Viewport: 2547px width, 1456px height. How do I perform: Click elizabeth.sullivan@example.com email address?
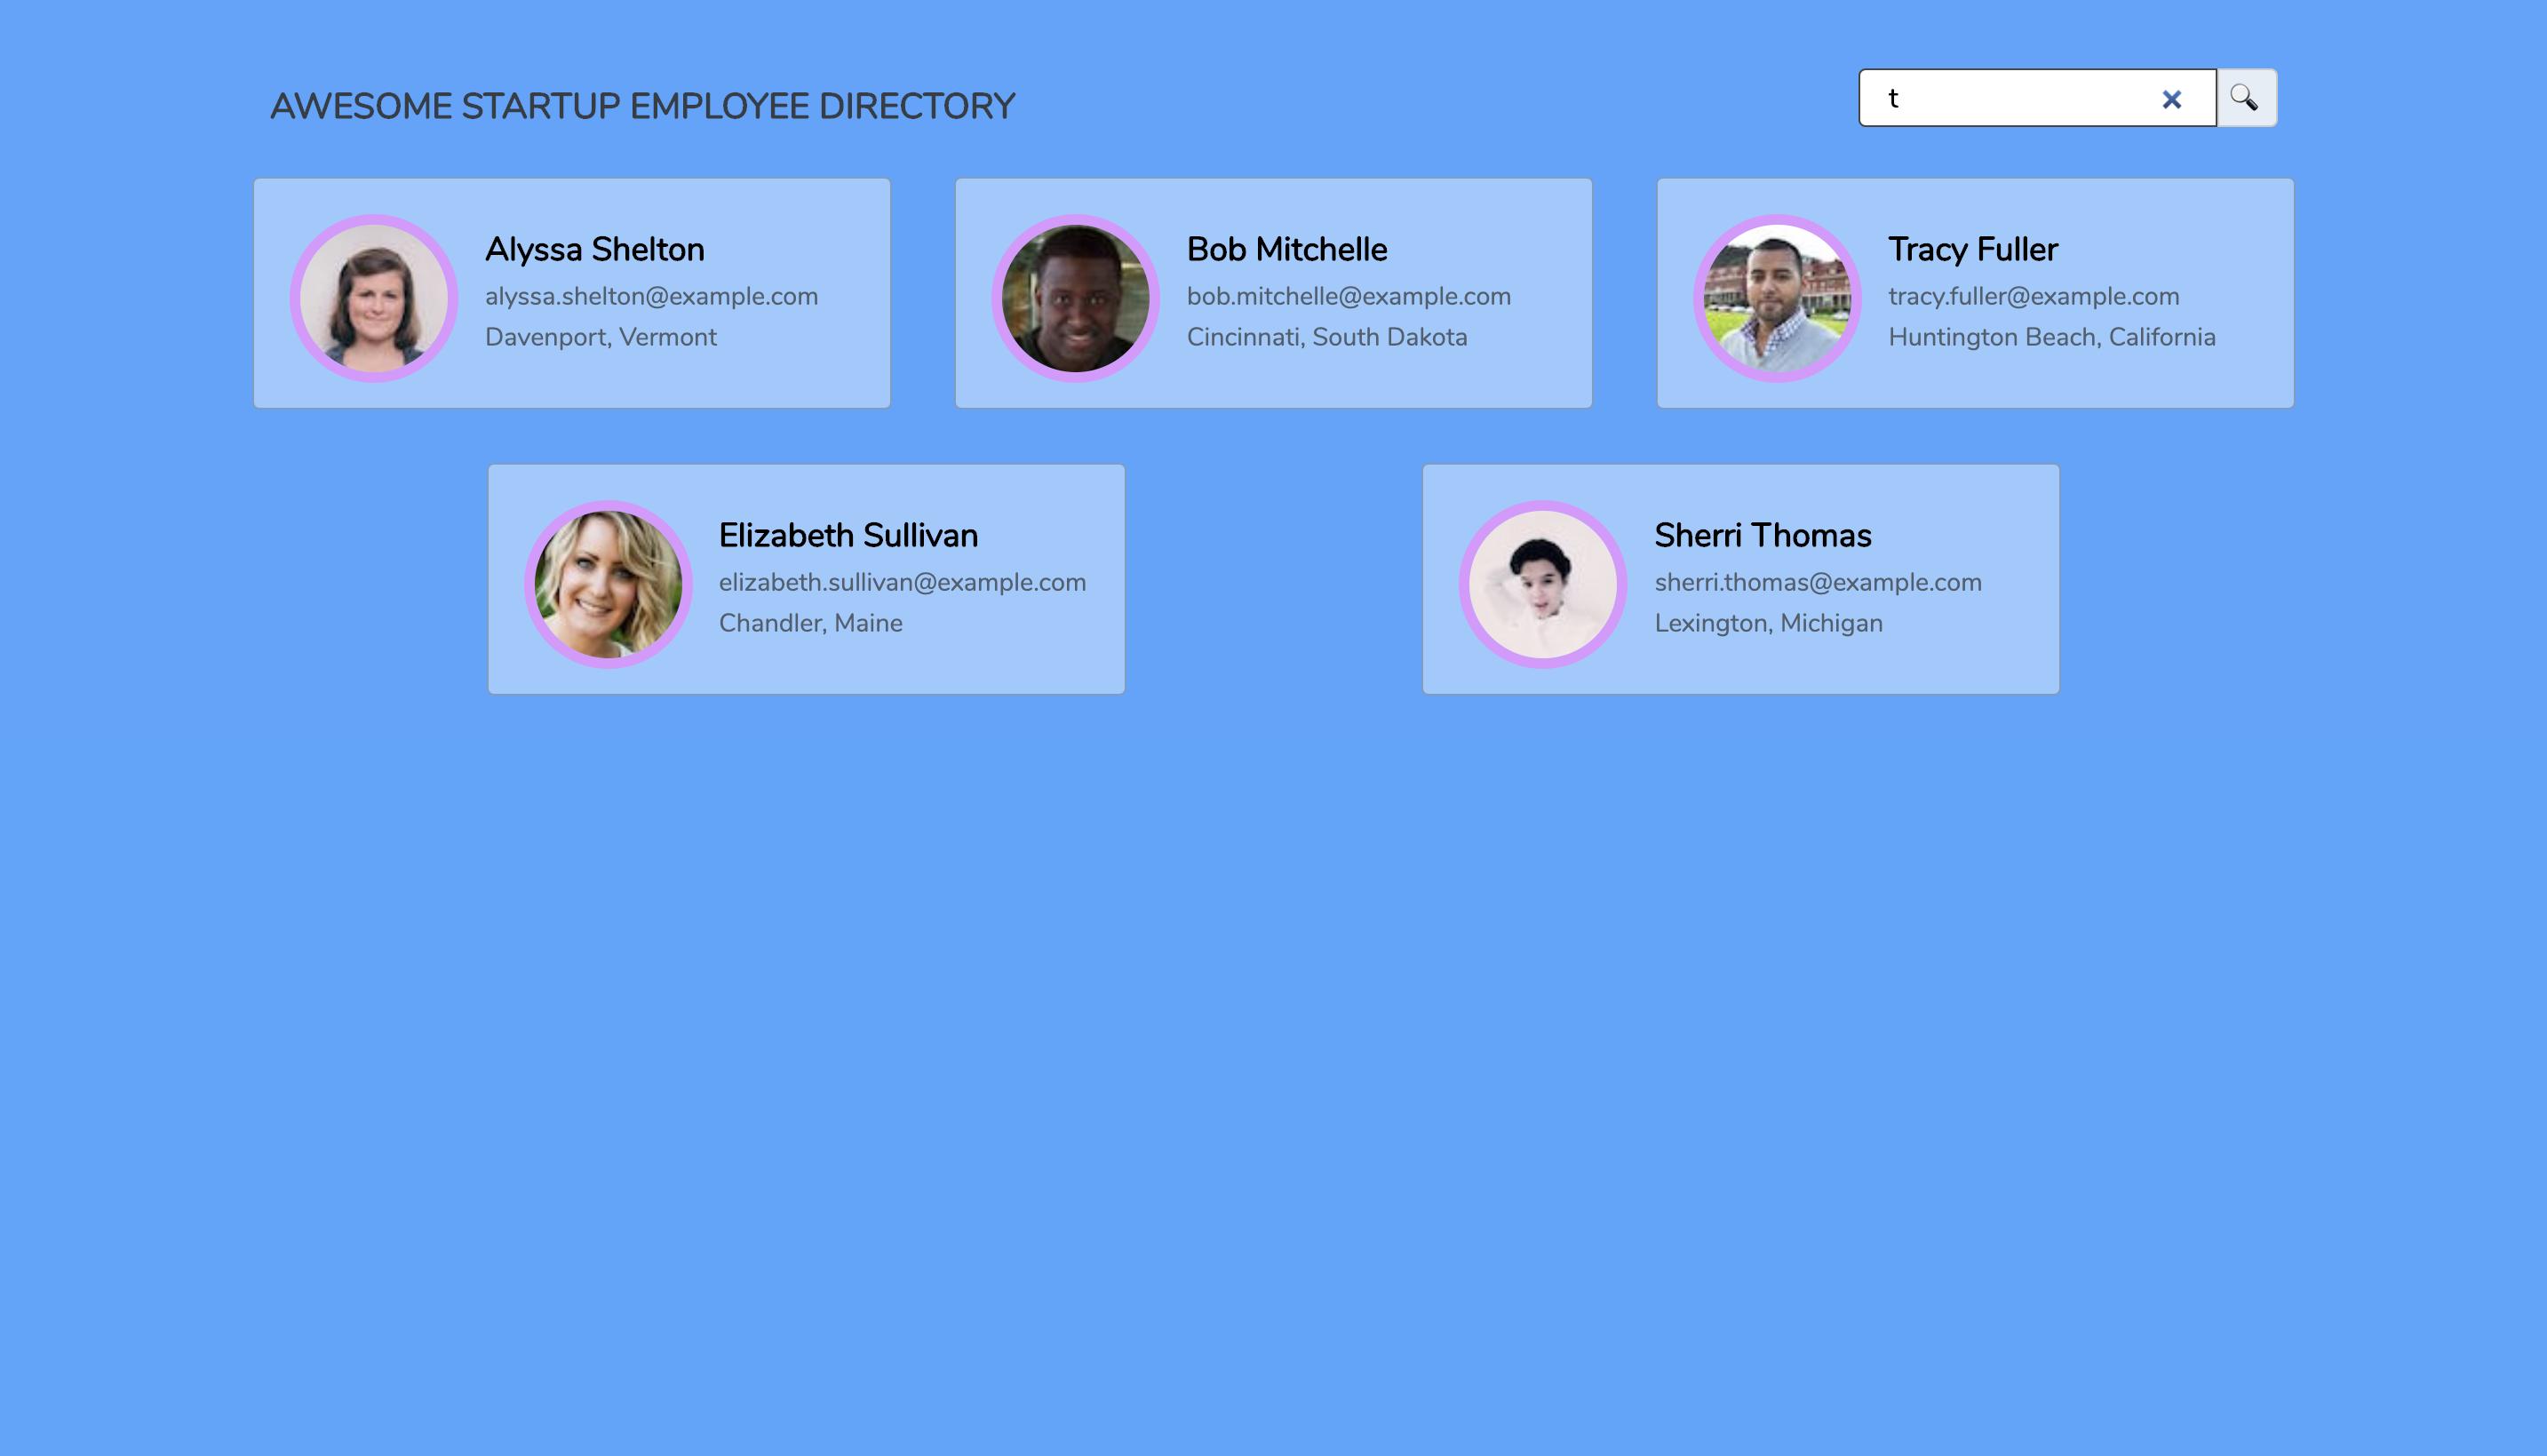[902, 582]
